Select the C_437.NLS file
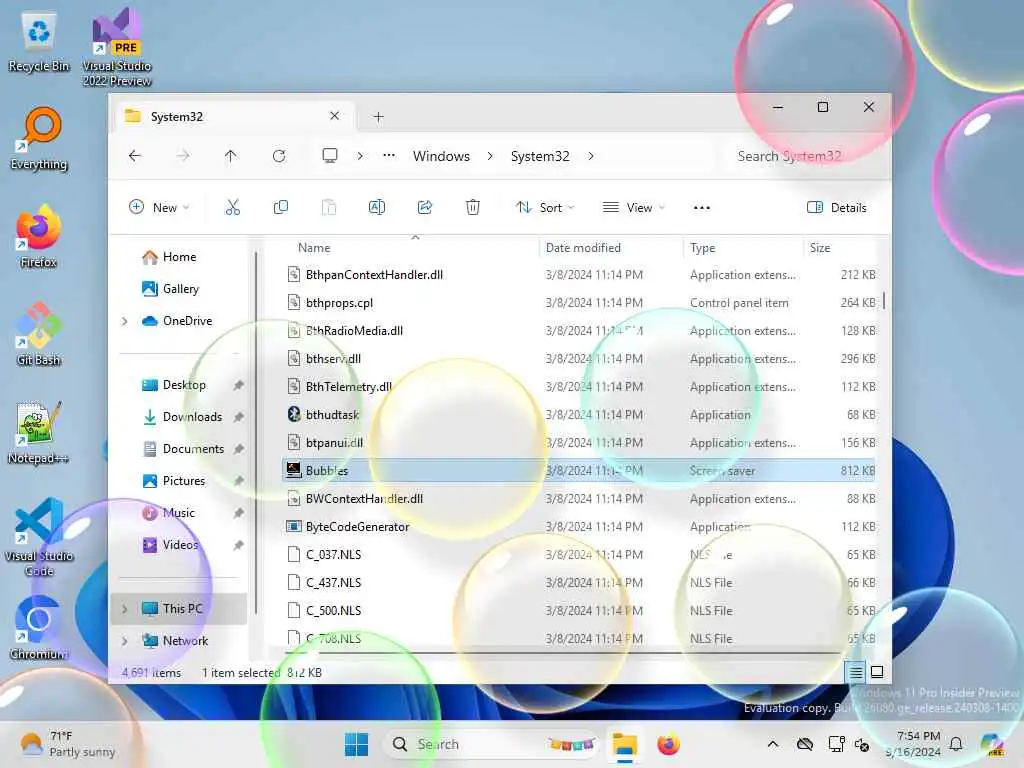Viewport: 1024px width, 768px height. point(579,583)
